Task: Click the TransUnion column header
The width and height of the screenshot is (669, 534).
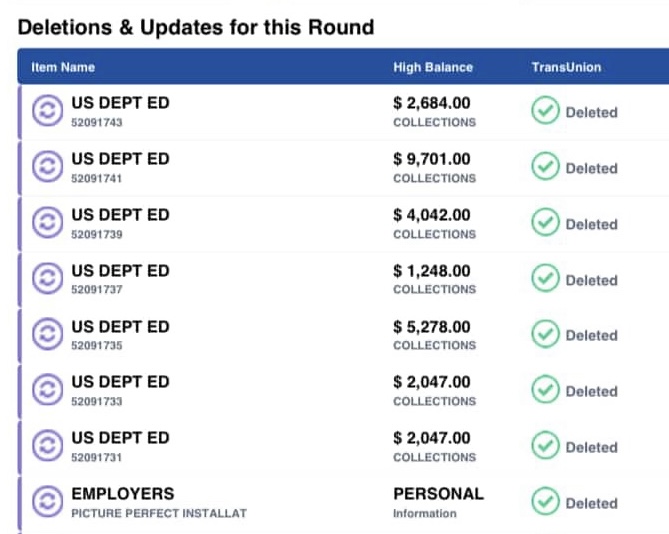Action: tap(566, 68)
